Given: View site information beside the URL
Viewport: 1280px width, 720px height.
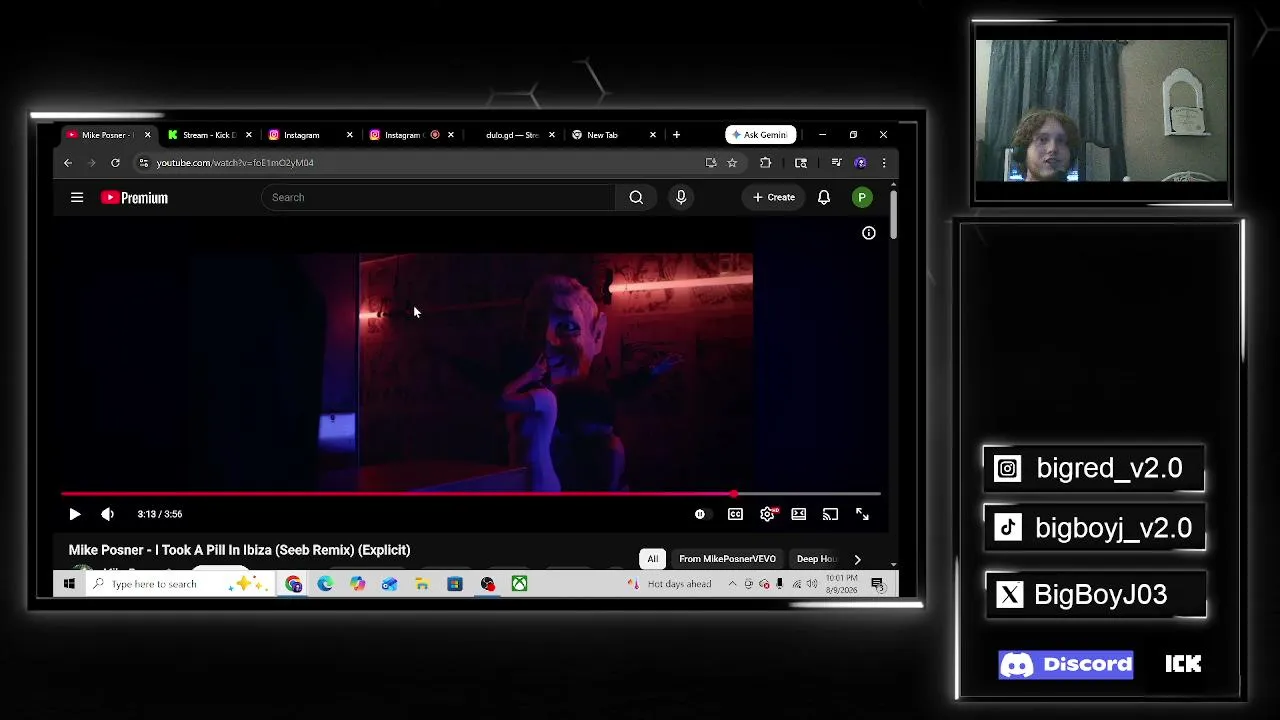Looking at the screenshot, I should (144, 163).
